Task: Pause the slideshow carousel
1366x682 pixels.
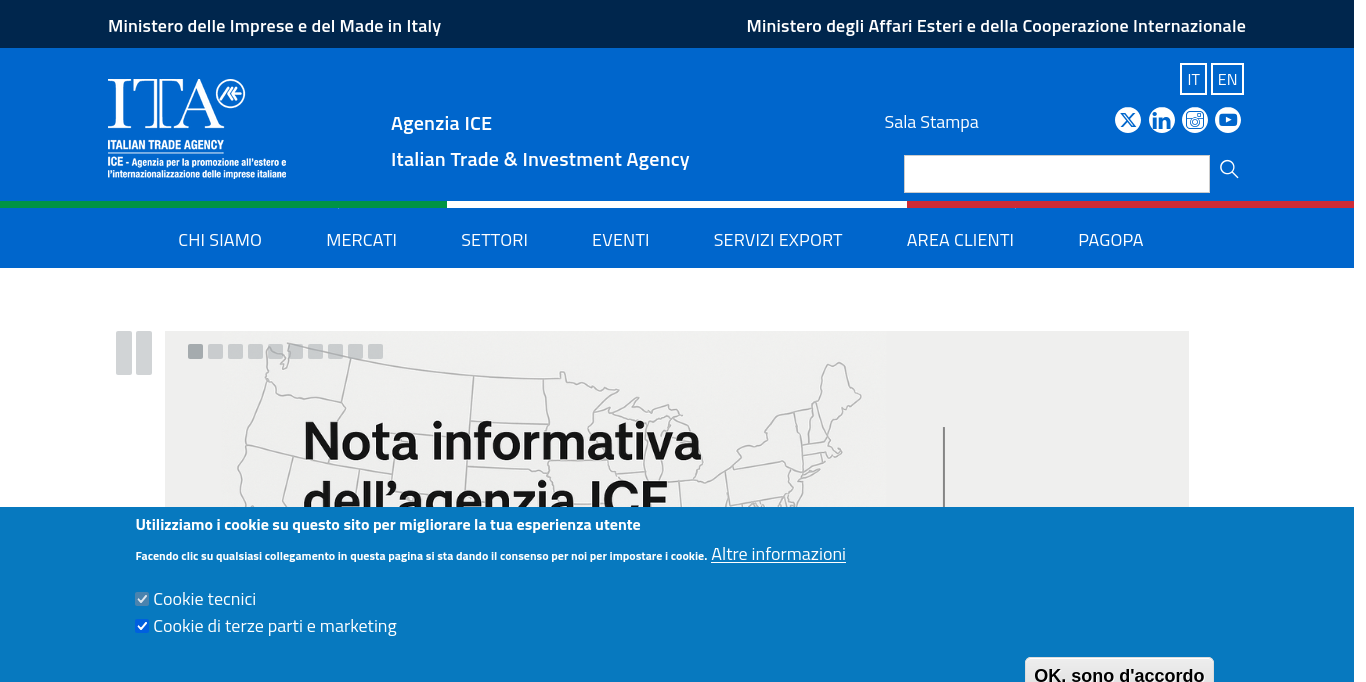Action: click(x=134, y=353)
